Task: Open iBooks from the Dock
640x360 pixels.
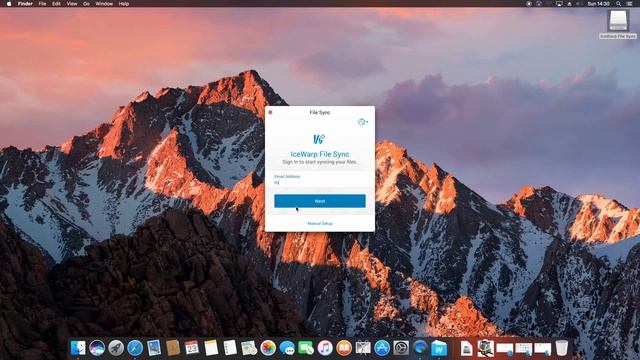Action: click(x=344, y=348)
